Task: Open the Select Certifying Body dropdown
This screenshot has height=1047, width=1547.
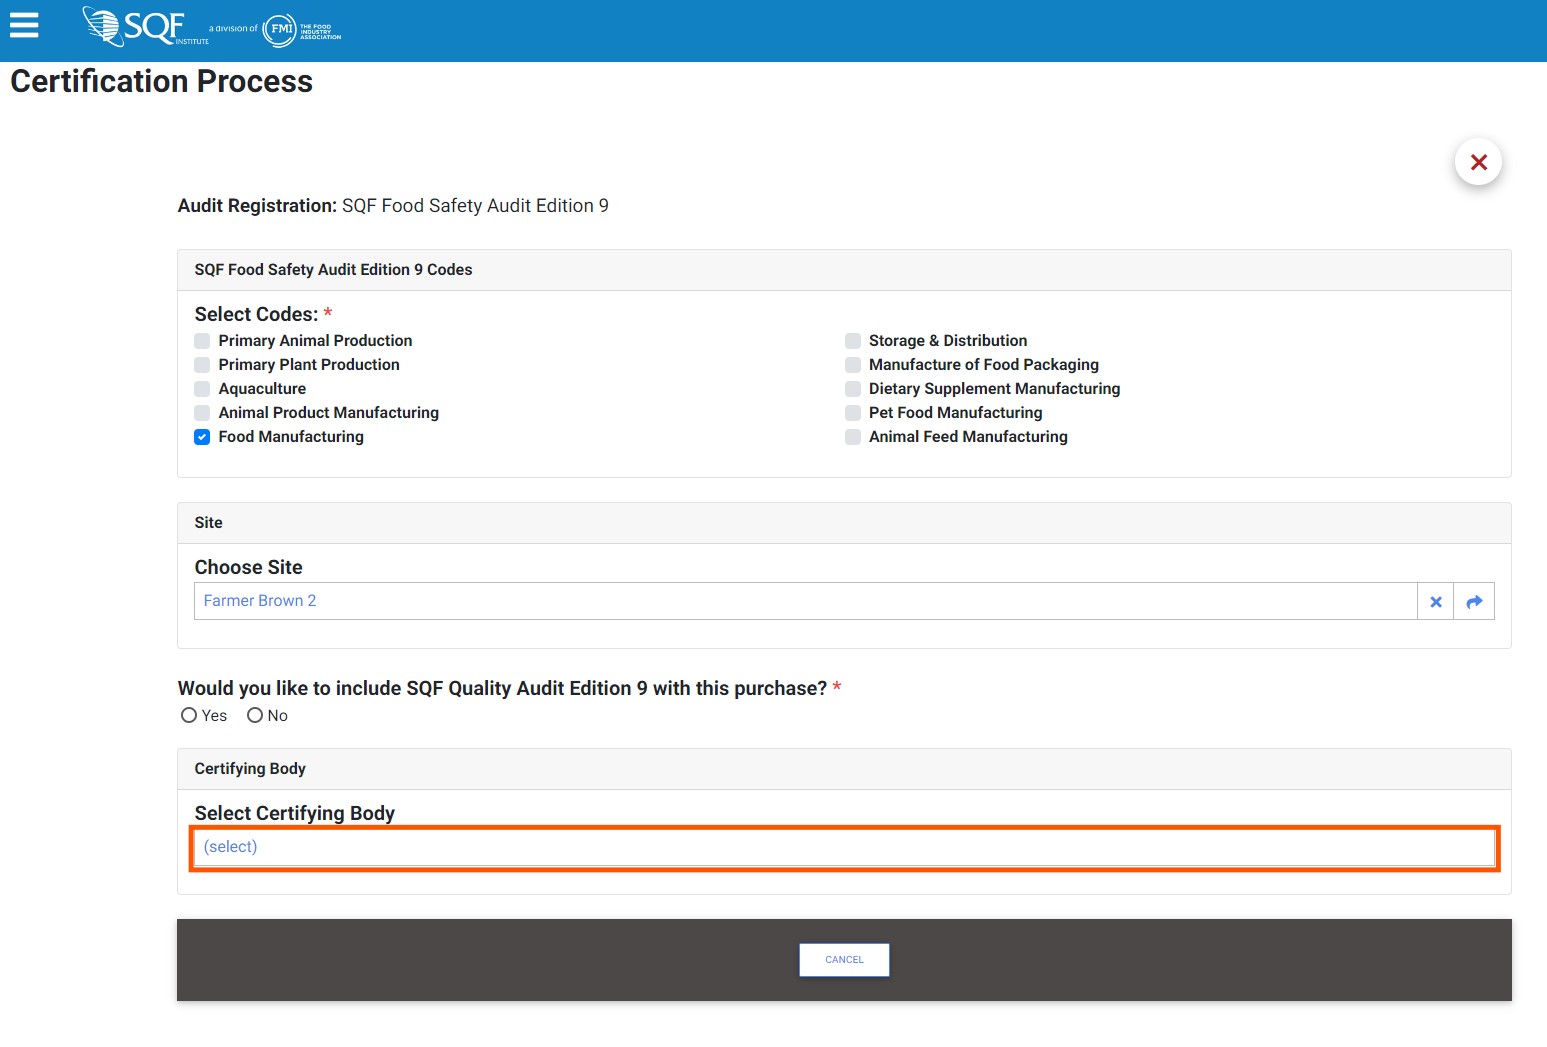Action: [x=844, y=848]
